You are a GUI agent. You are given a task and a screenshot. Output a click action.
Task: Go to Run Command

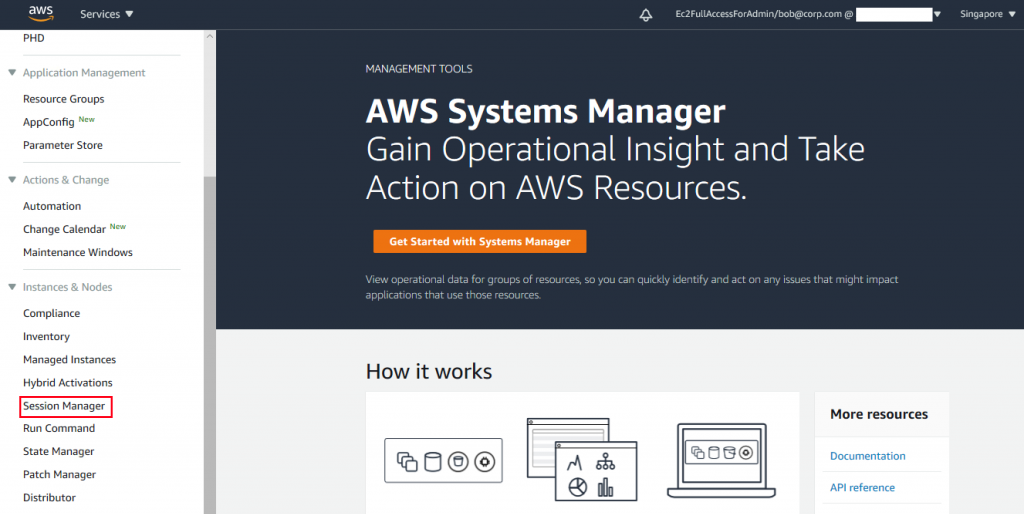pos(59,428)
